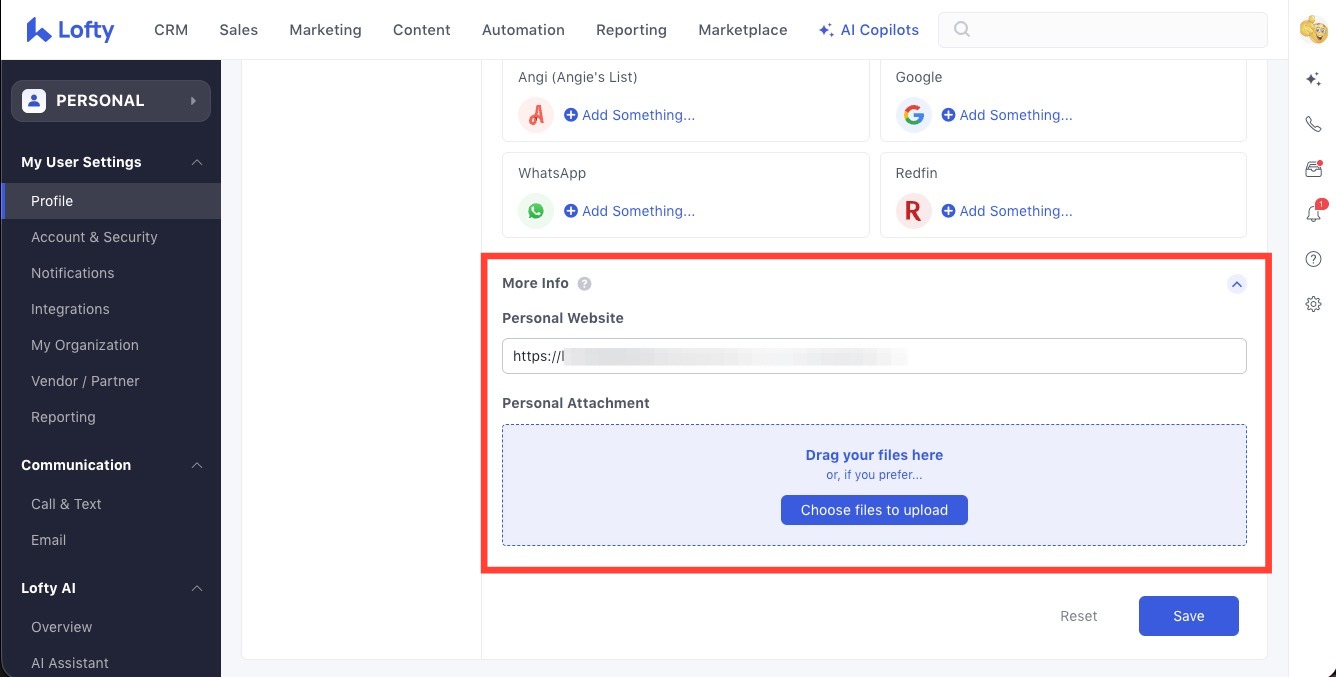Open the PERSONAL account switcher
1336x677 pixels.
111,101
